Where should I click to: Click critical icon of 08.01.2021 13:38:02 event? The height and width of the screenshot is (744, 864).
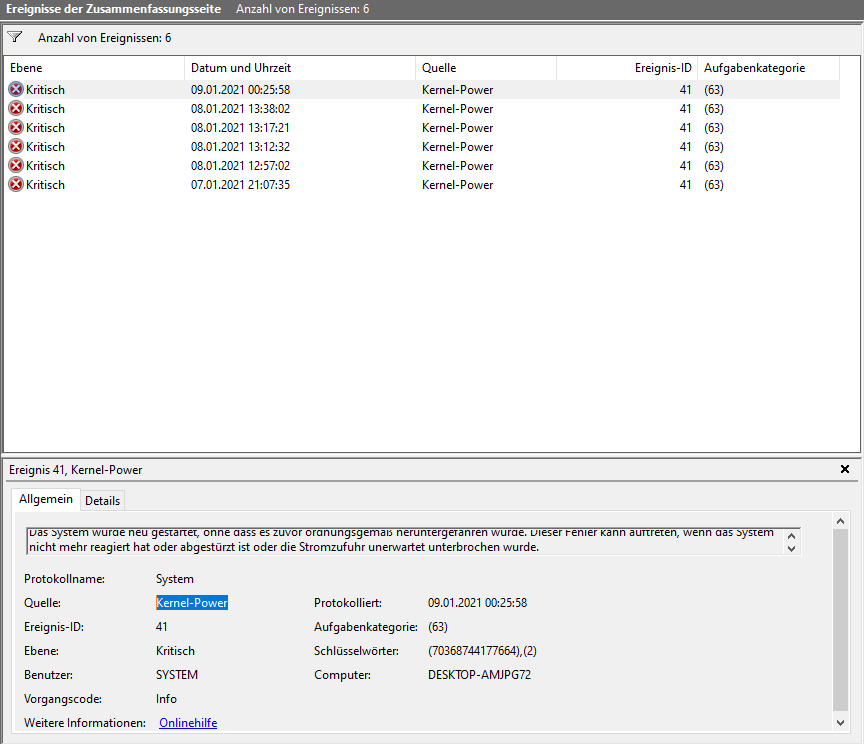click(16, 109)
